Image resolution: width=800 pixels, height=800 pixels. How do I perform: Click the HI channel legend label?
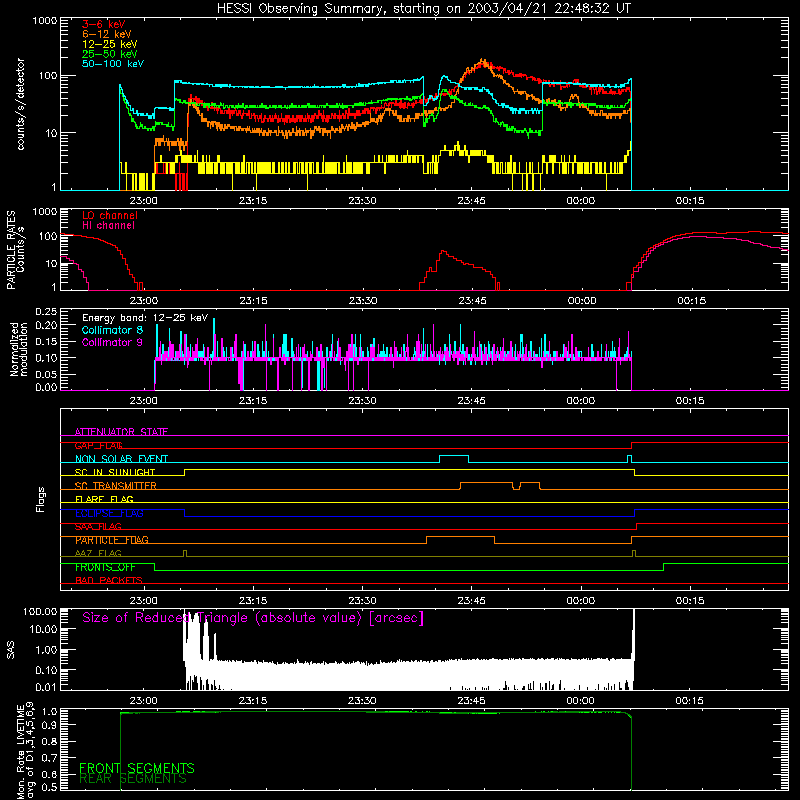coord(108,226)
